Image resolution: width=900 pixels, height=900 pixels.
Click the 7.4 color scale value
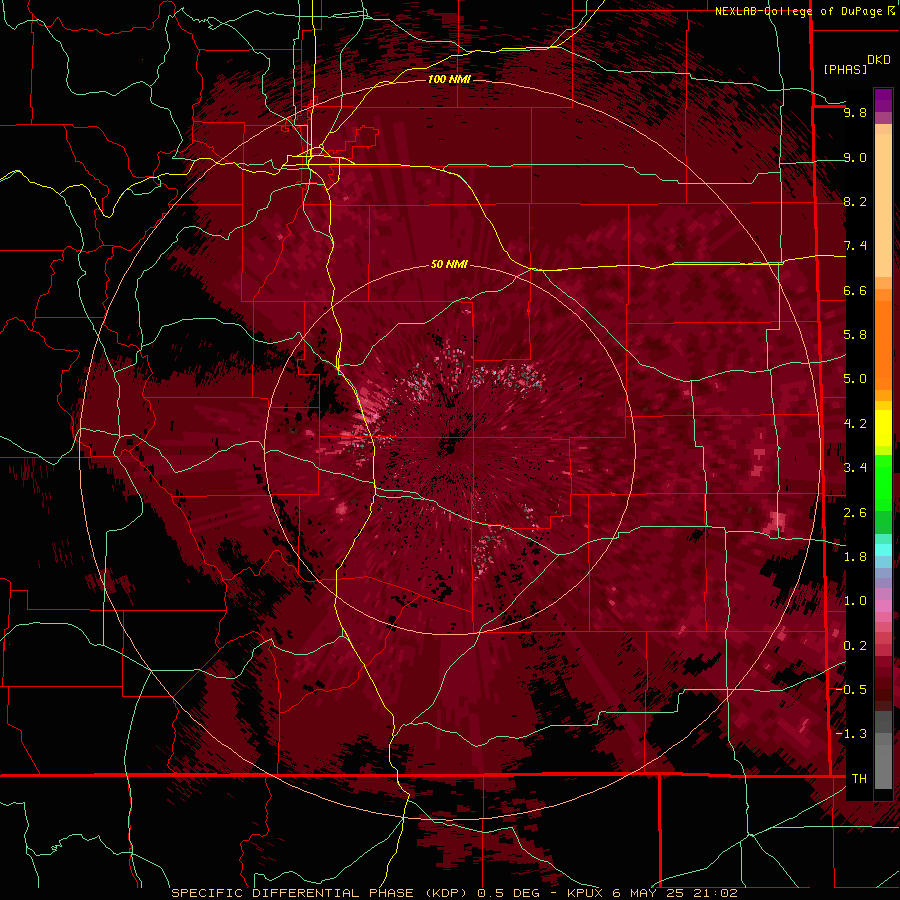pyautogui.click(x=855, y=246)
